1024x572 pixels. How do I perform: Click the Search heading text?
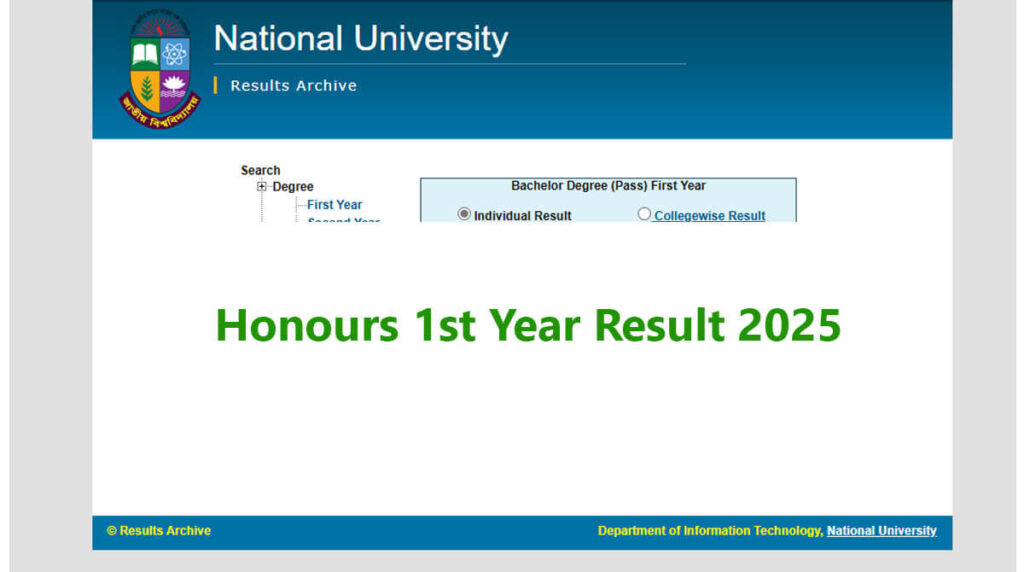(260, 170)
